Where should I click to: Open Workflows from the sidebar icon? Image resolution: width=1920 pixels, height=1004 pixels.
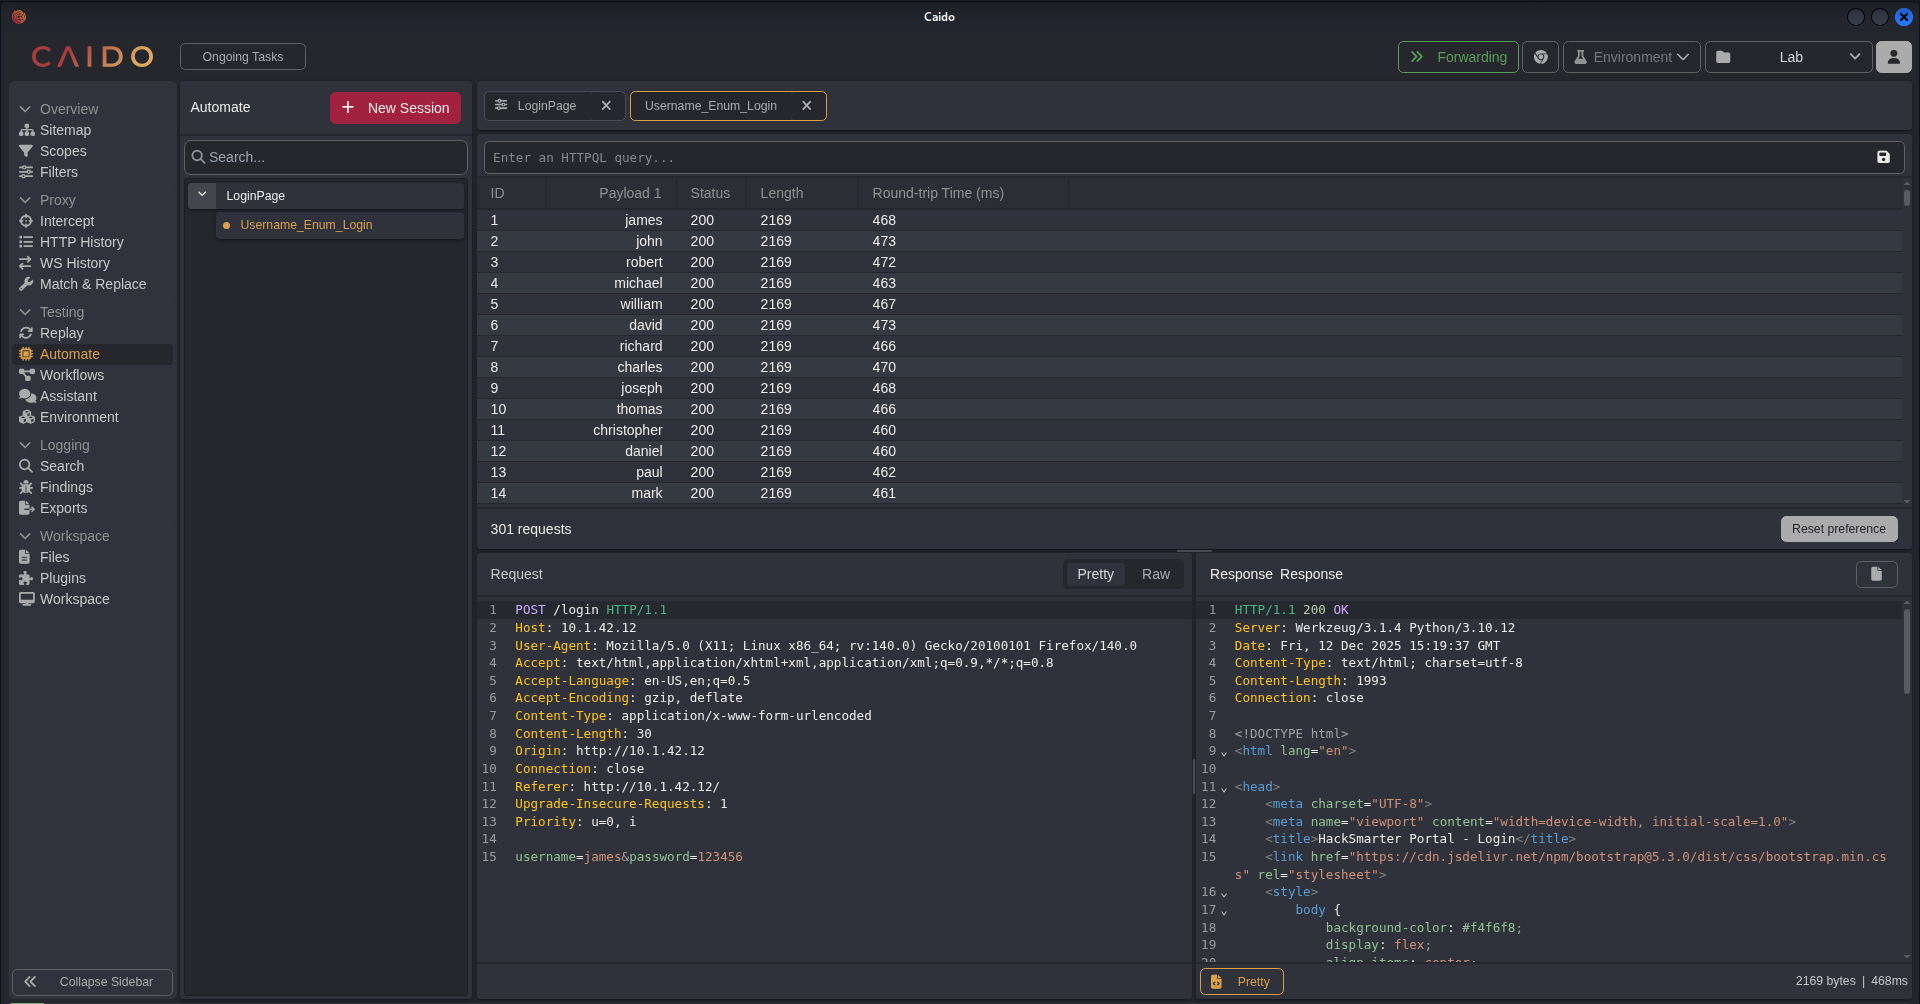tap(27, 375)
